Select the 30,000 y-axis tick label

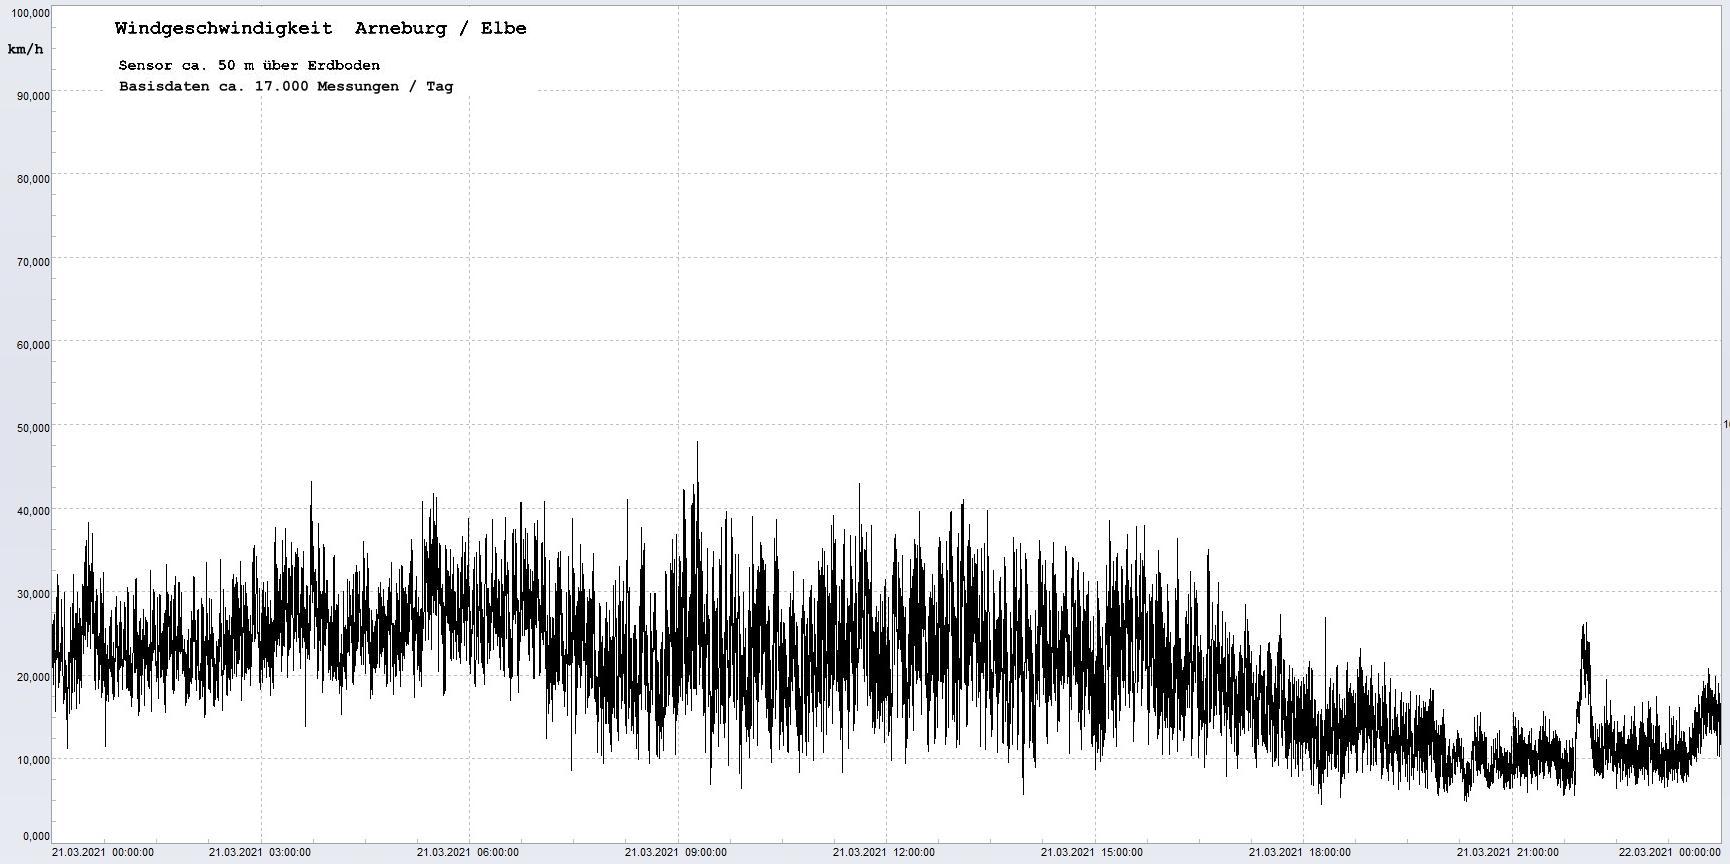(32, 594)
